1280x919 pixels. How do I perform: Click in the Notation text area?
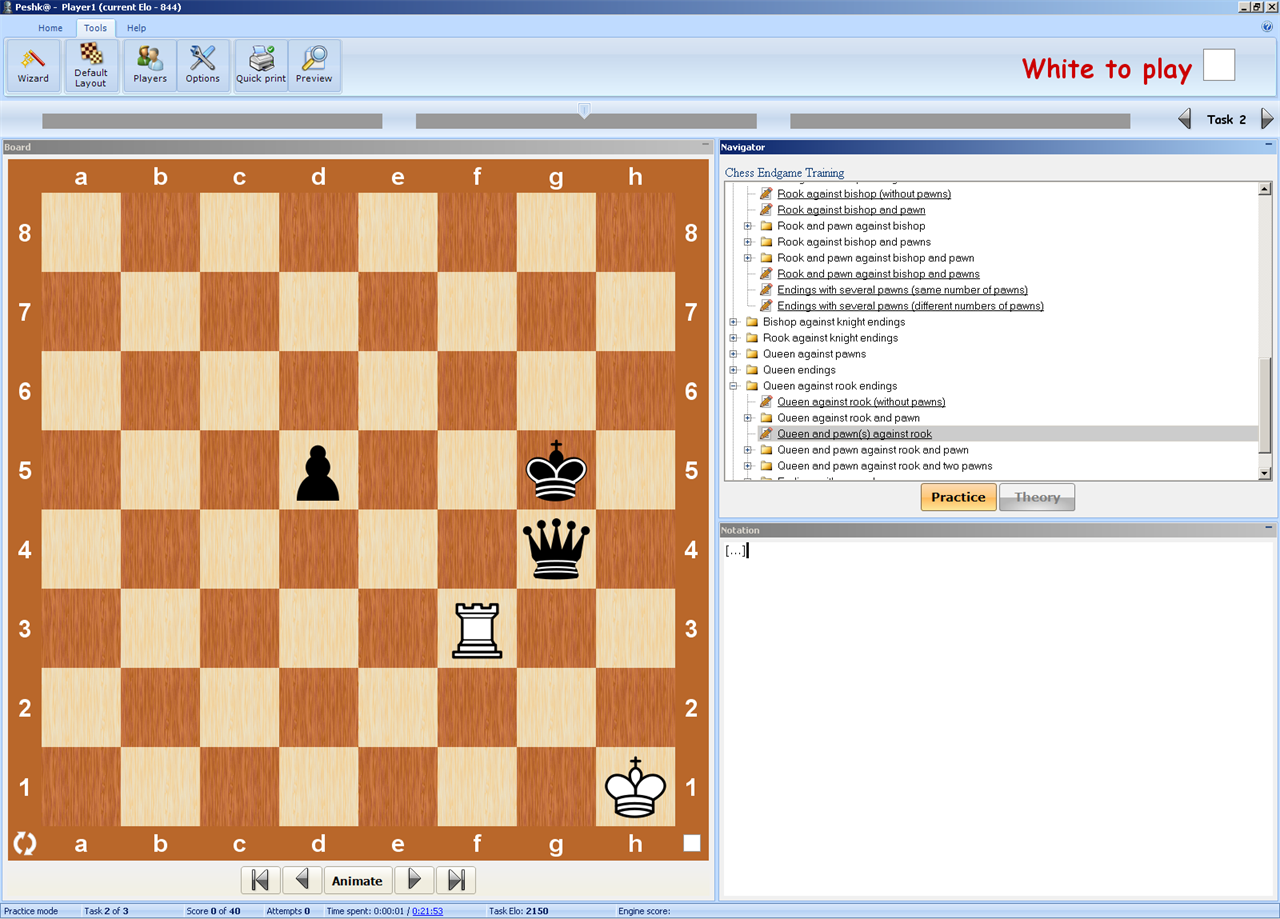tap(997, 718)
